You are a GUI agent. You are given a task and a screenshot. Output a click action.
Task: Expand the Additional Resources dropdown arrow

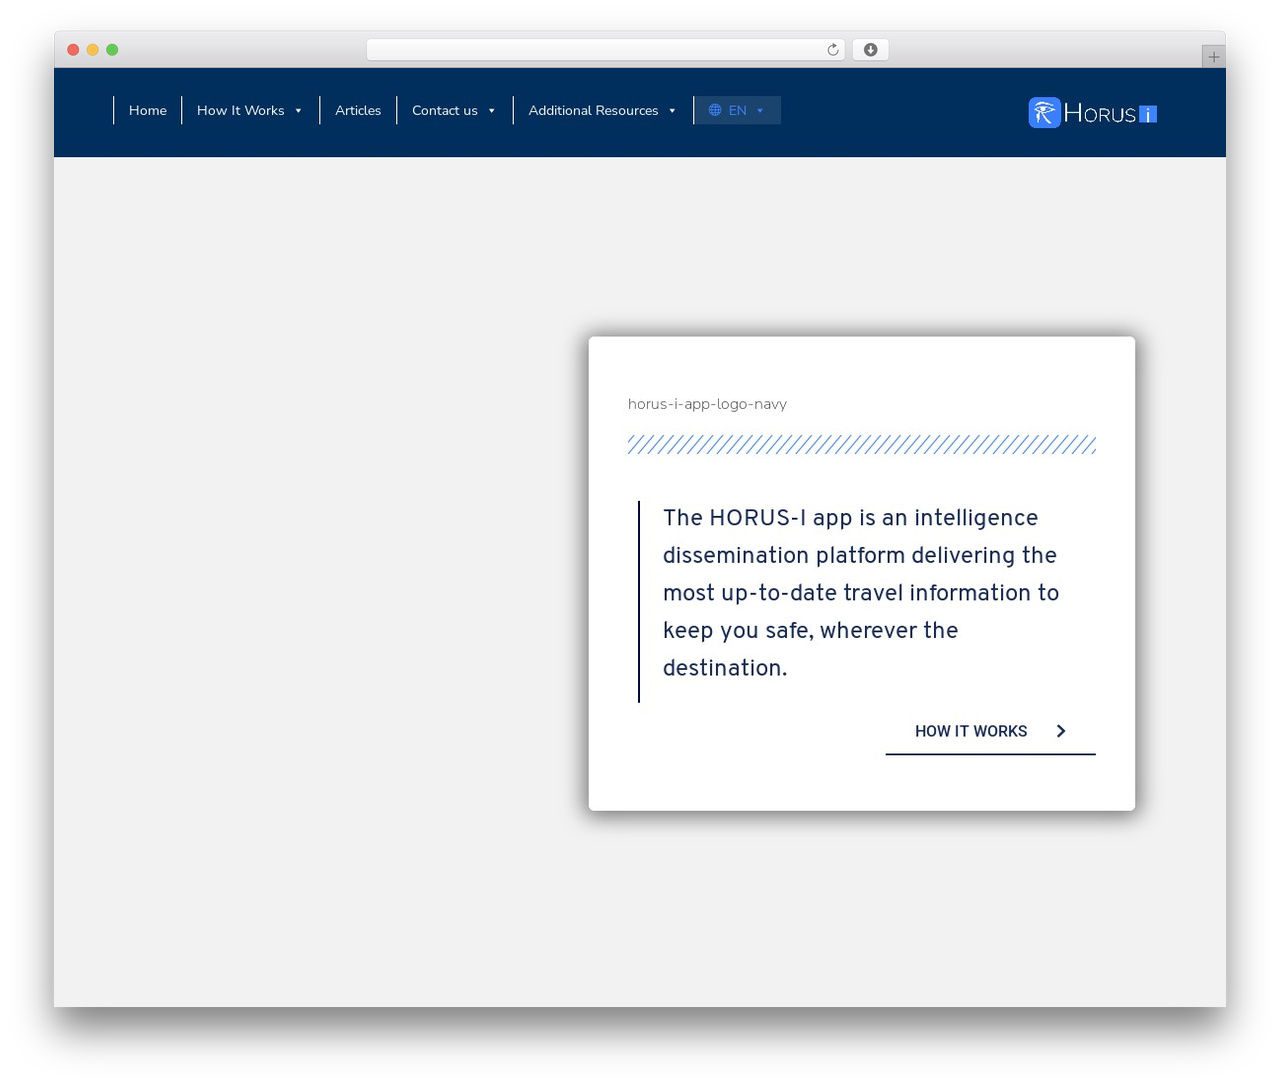tap(672, 111)
